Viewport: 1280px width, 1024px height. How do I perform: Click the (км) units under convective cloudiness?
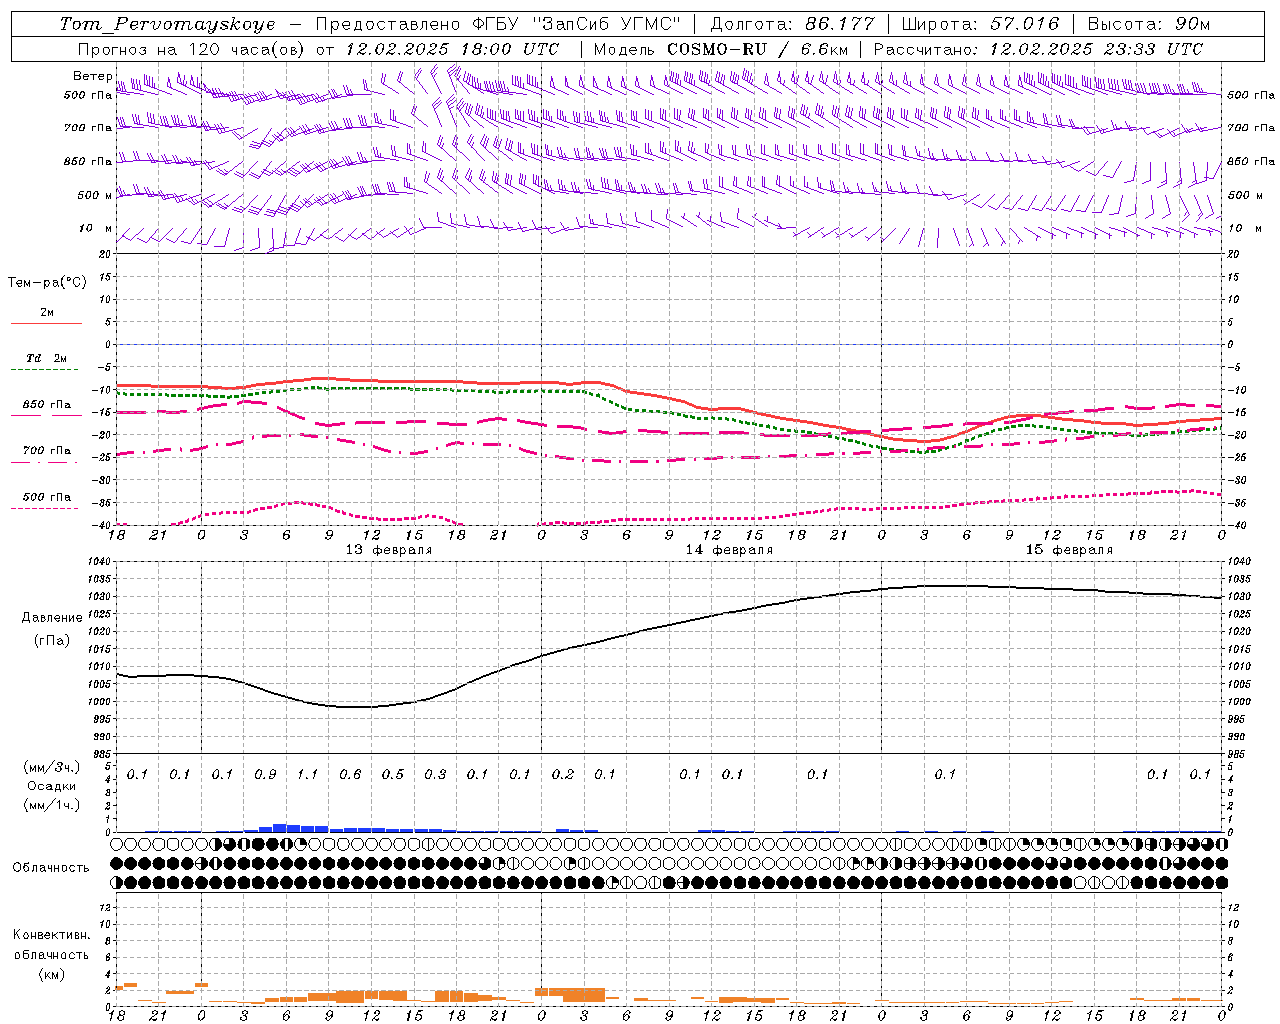51,974
